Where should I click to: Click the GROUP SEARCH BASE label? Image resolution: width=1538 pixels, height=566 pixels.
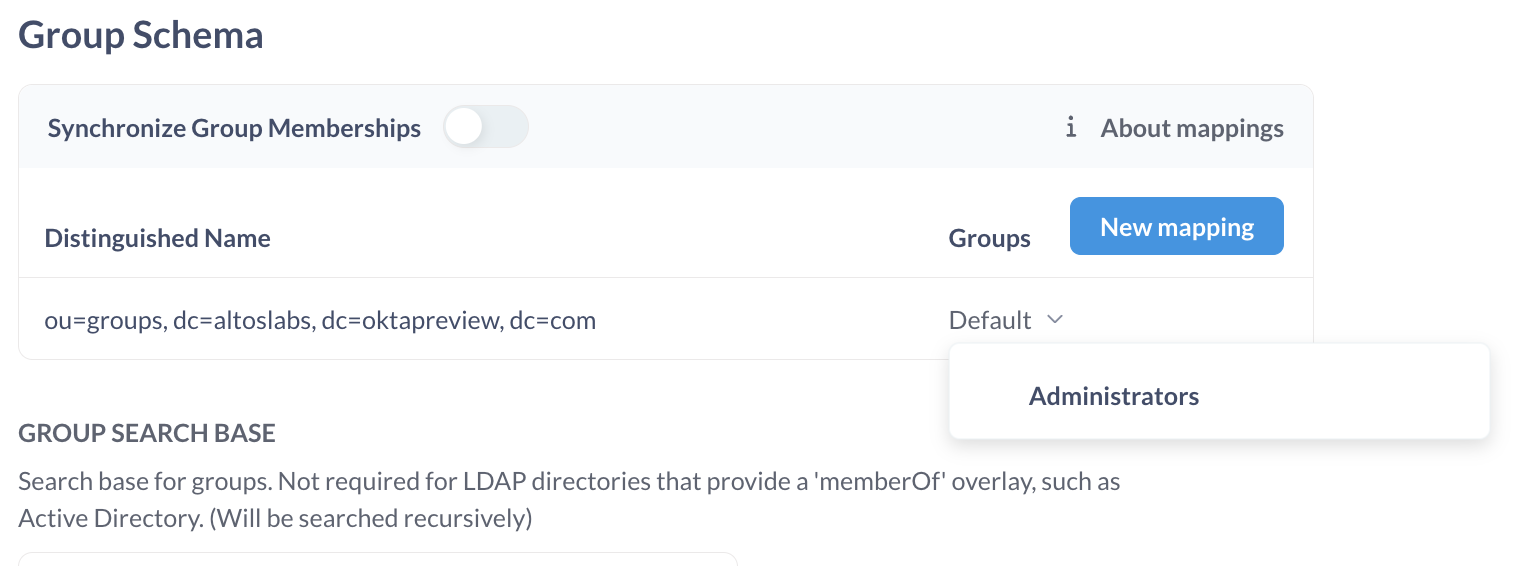coord(147,433)
